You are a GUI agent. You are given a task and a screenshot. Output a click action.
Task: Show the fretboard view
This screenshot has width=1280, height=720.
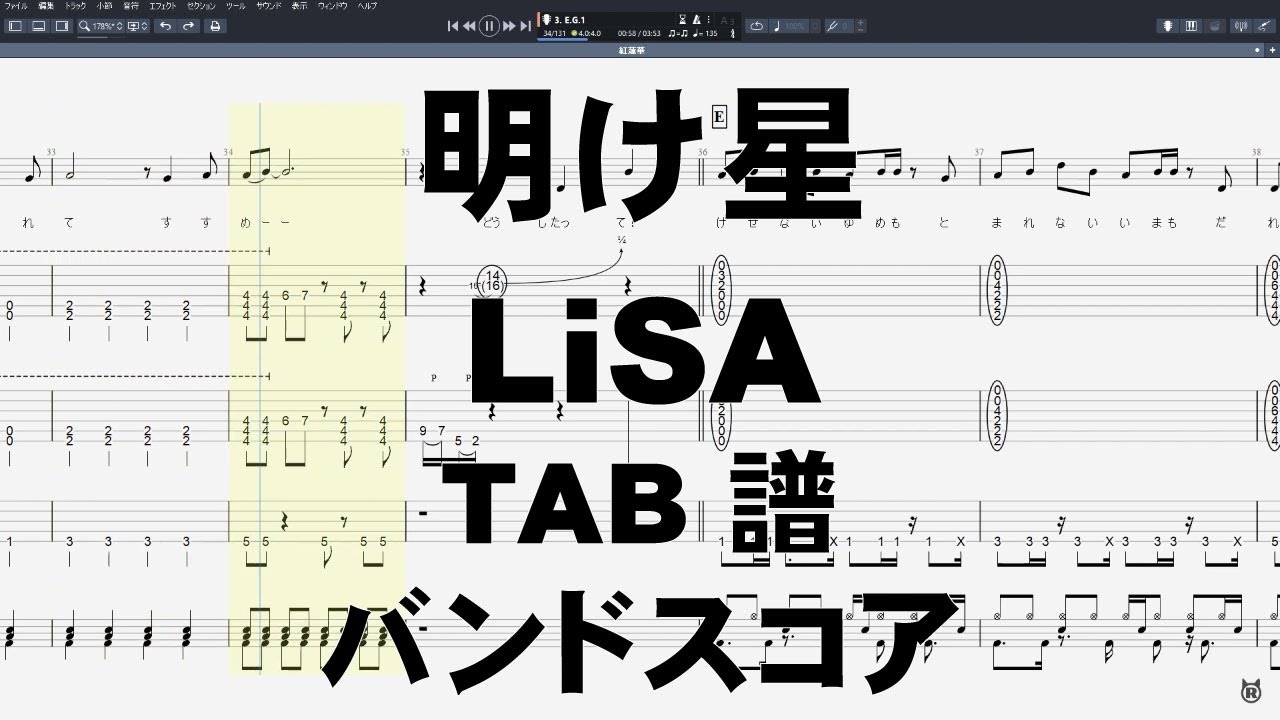coord(1168,26)
